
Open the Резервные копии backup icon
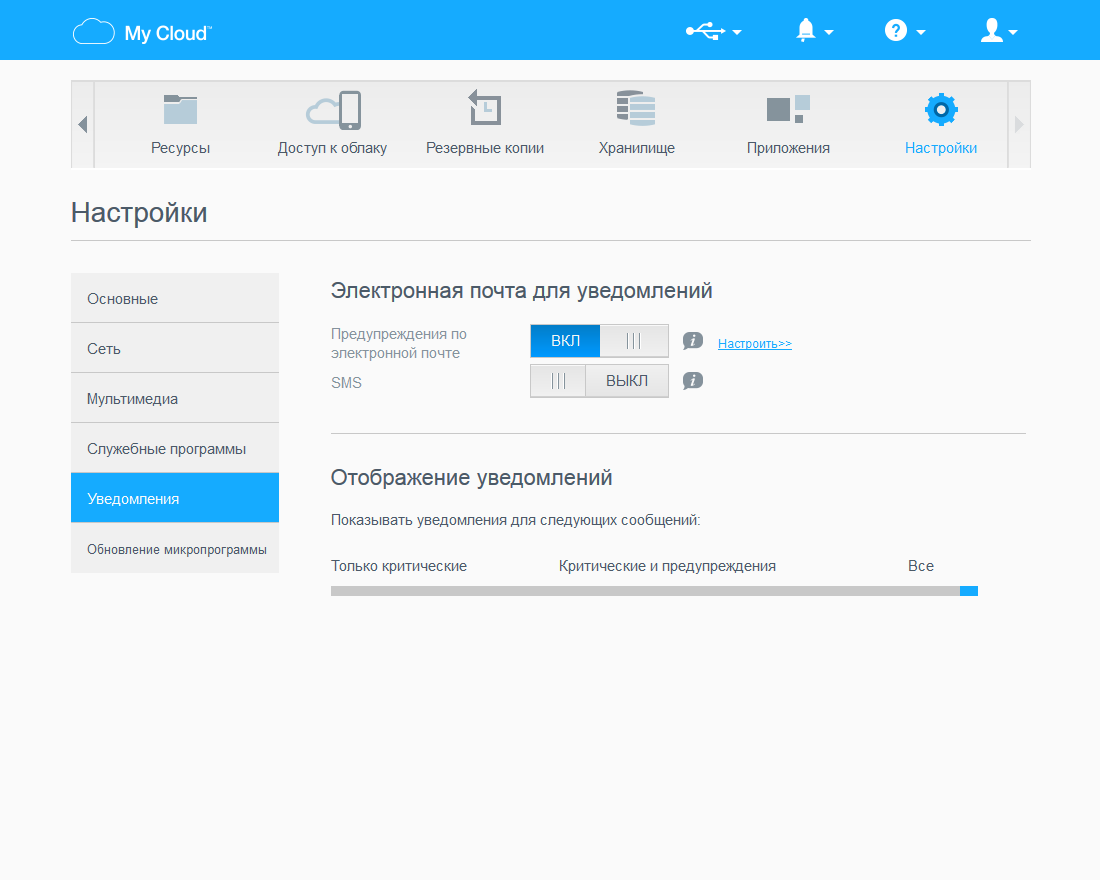coord(485,108)
